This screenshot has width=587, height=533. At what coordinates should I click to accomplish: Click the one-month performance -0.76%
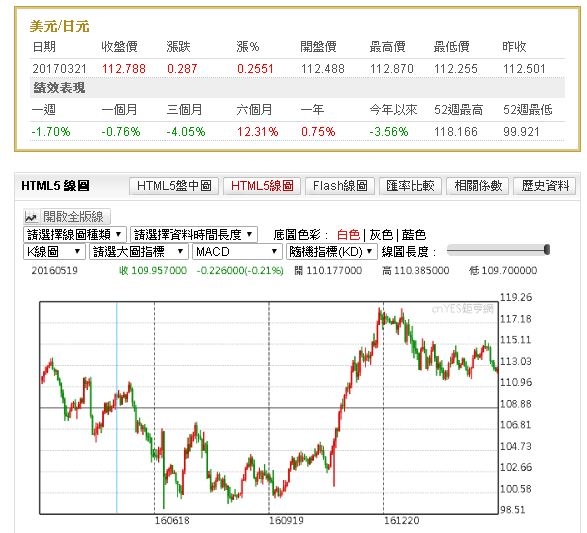121,132
